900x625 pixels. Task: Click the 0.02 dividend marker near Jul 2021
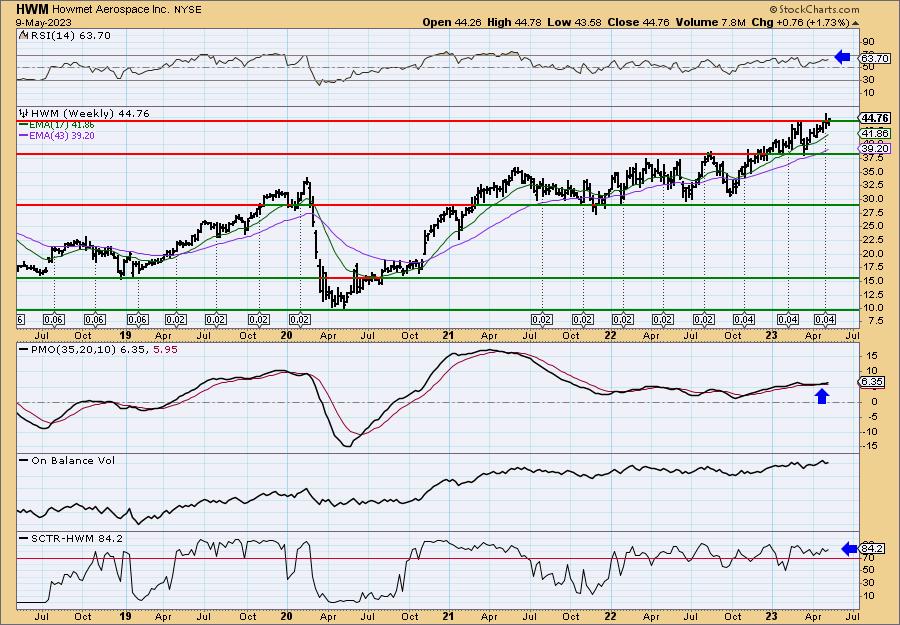click(542, 320)
